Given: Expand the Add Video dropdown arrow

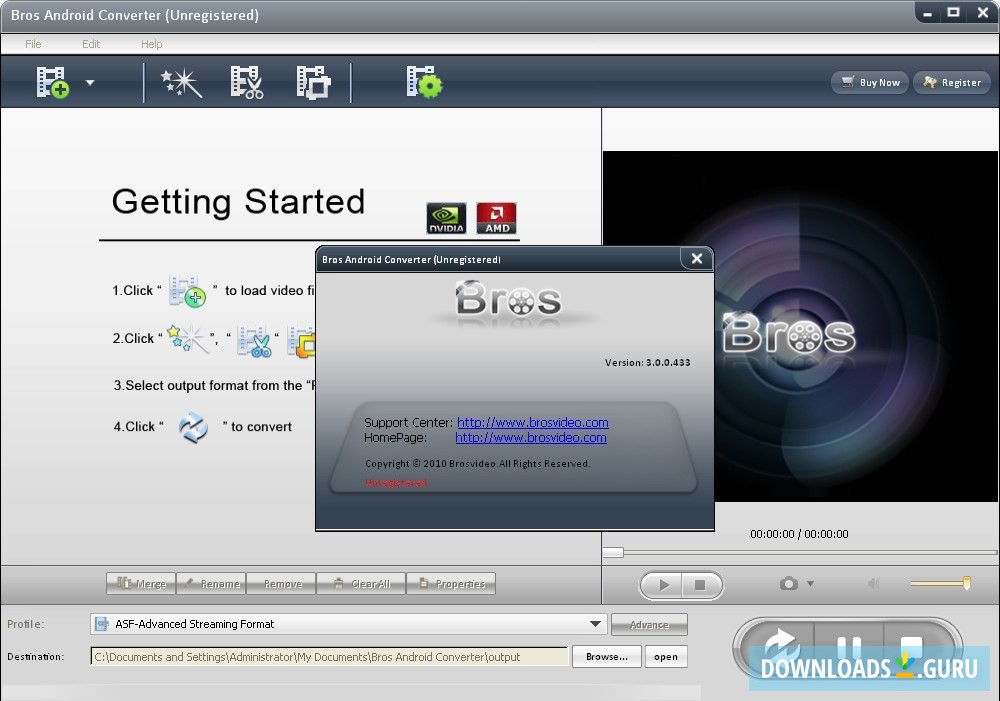Looking at the screenshot, I should [x=90, y=82].
